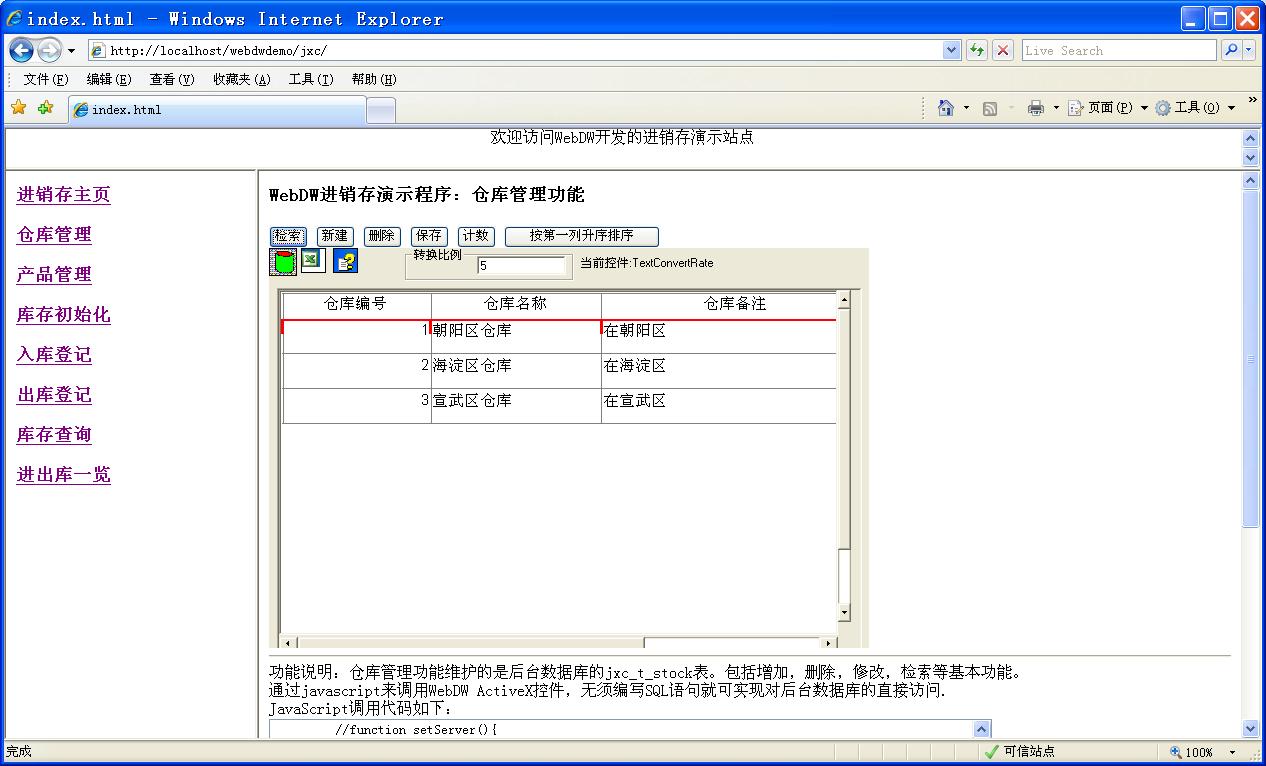Expand command bar overflow chevron
Viewport: 1266px width, 766px height.
pos(1252,101)
